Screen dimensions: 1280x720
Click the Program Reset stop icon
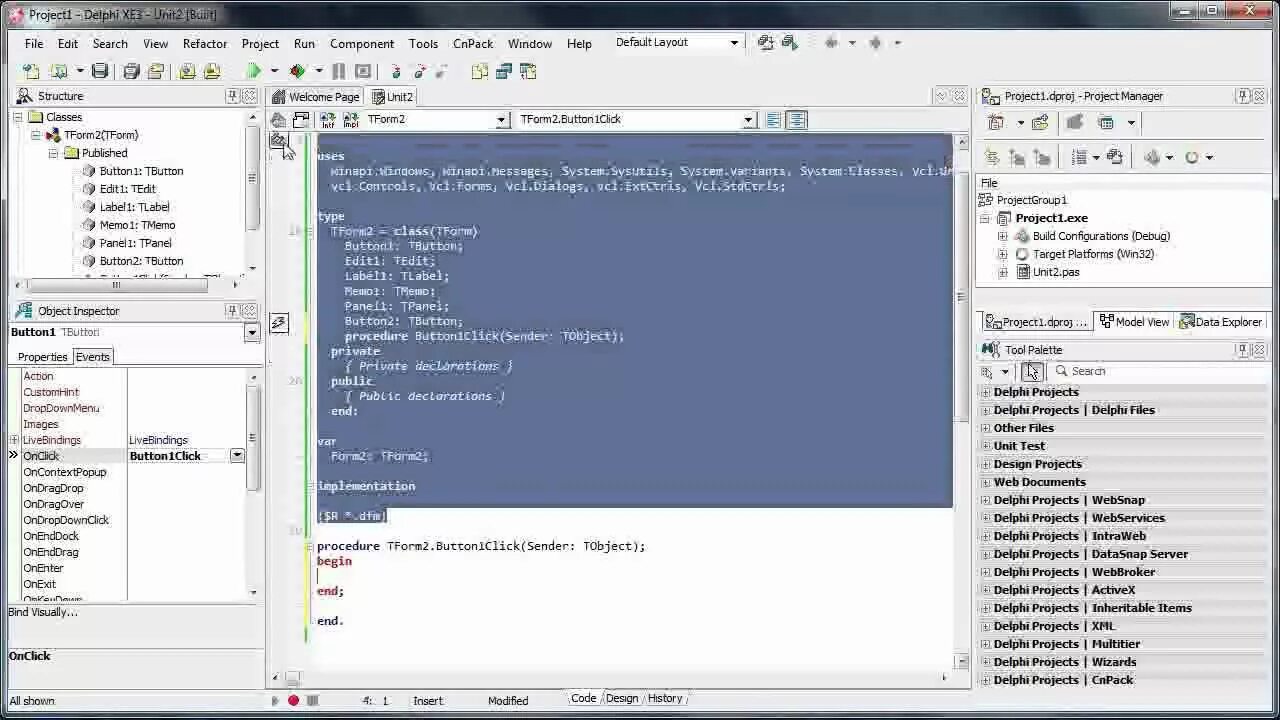click(362, 71)
